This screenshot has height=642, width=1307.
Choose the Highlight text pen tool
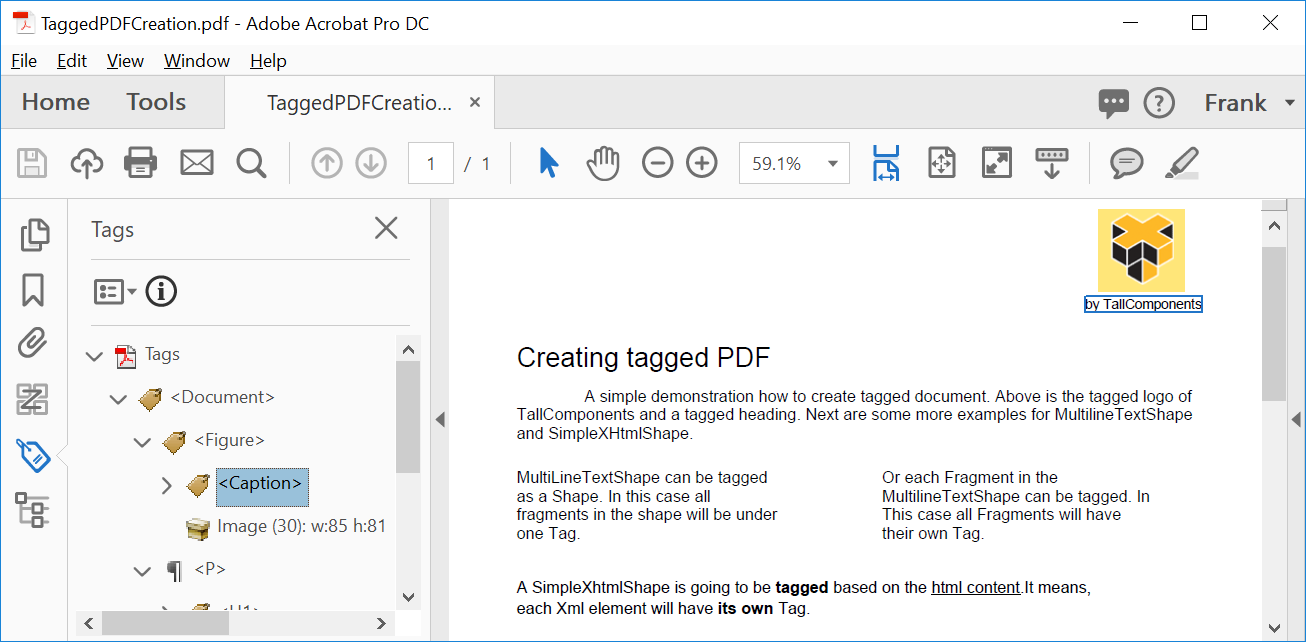pos(1182,163)
